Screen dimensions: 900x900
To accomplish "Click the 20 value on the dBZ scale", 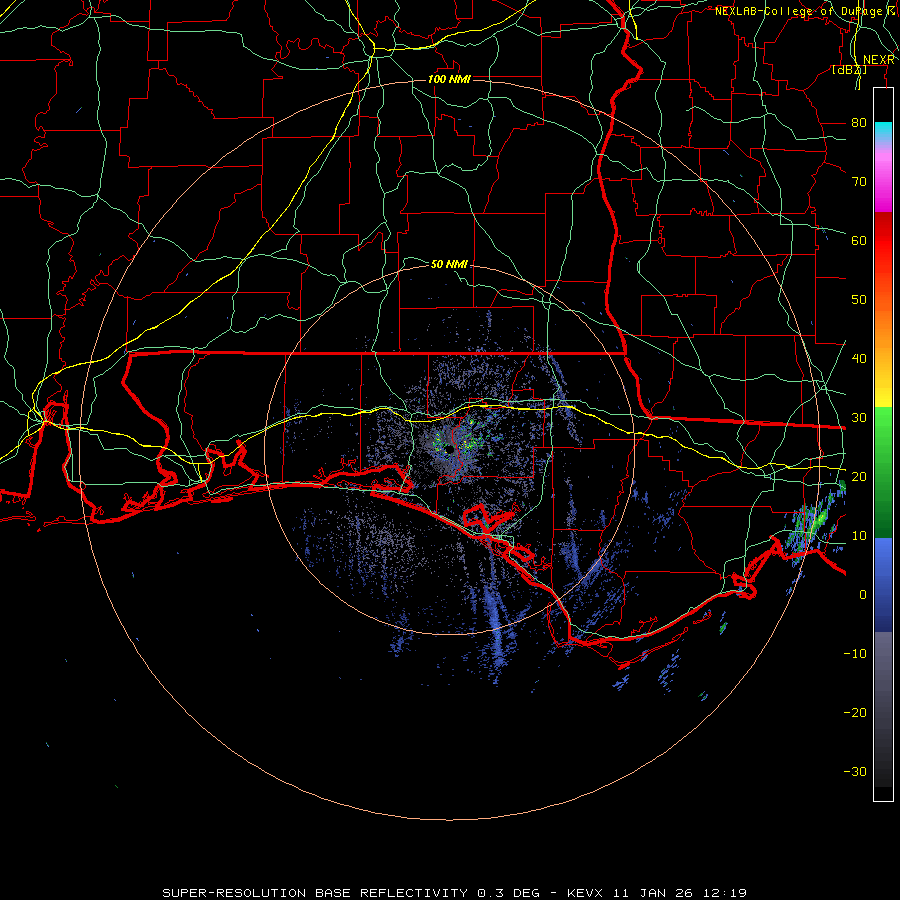I will [859, 476].
